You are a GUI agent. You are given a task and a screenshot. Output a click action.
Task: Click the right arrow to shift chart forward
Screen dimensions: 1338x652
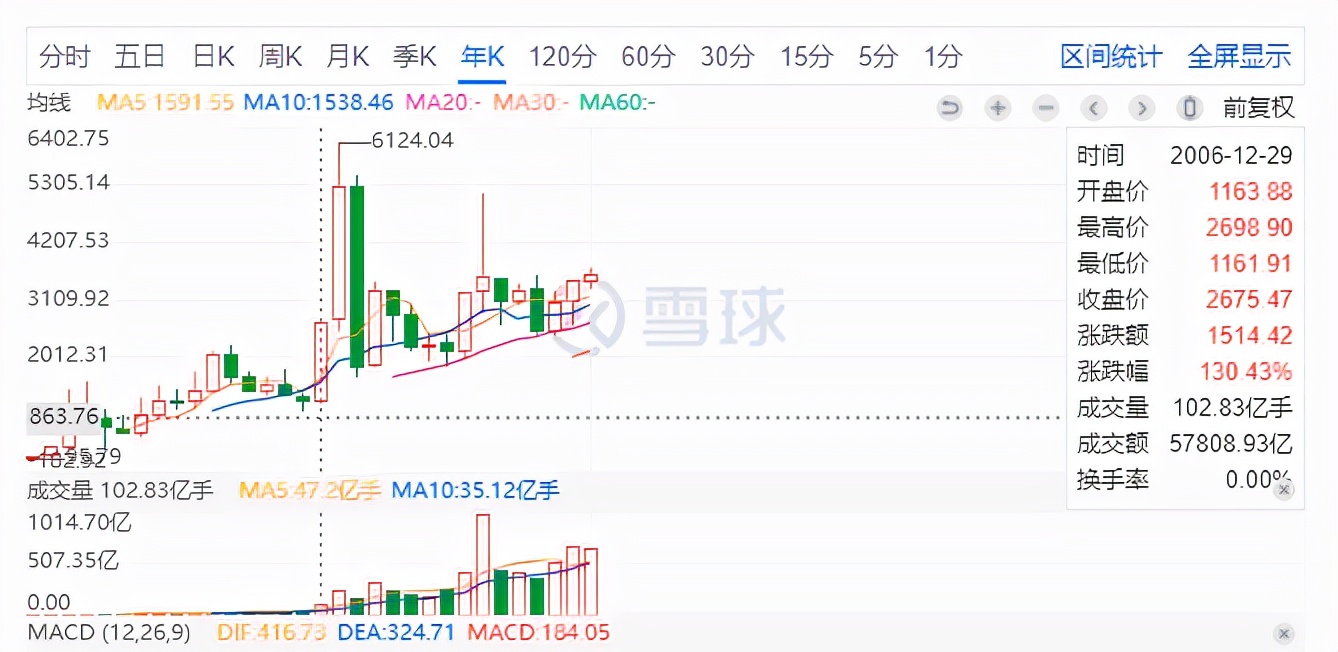[x=1141, y=107]
